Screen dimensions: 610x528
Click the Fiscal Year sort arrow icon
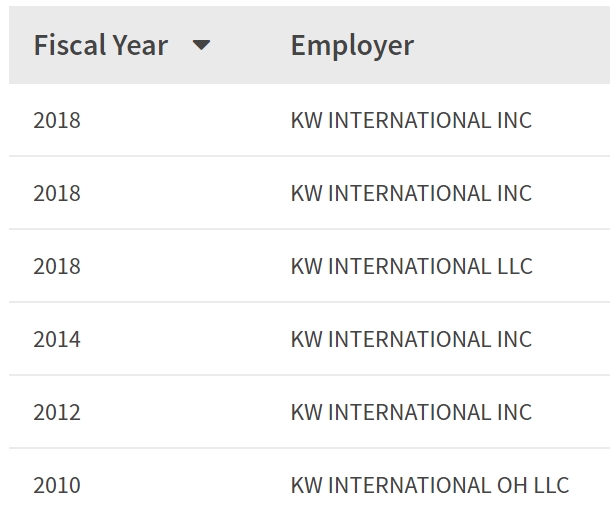click(201, 45)
